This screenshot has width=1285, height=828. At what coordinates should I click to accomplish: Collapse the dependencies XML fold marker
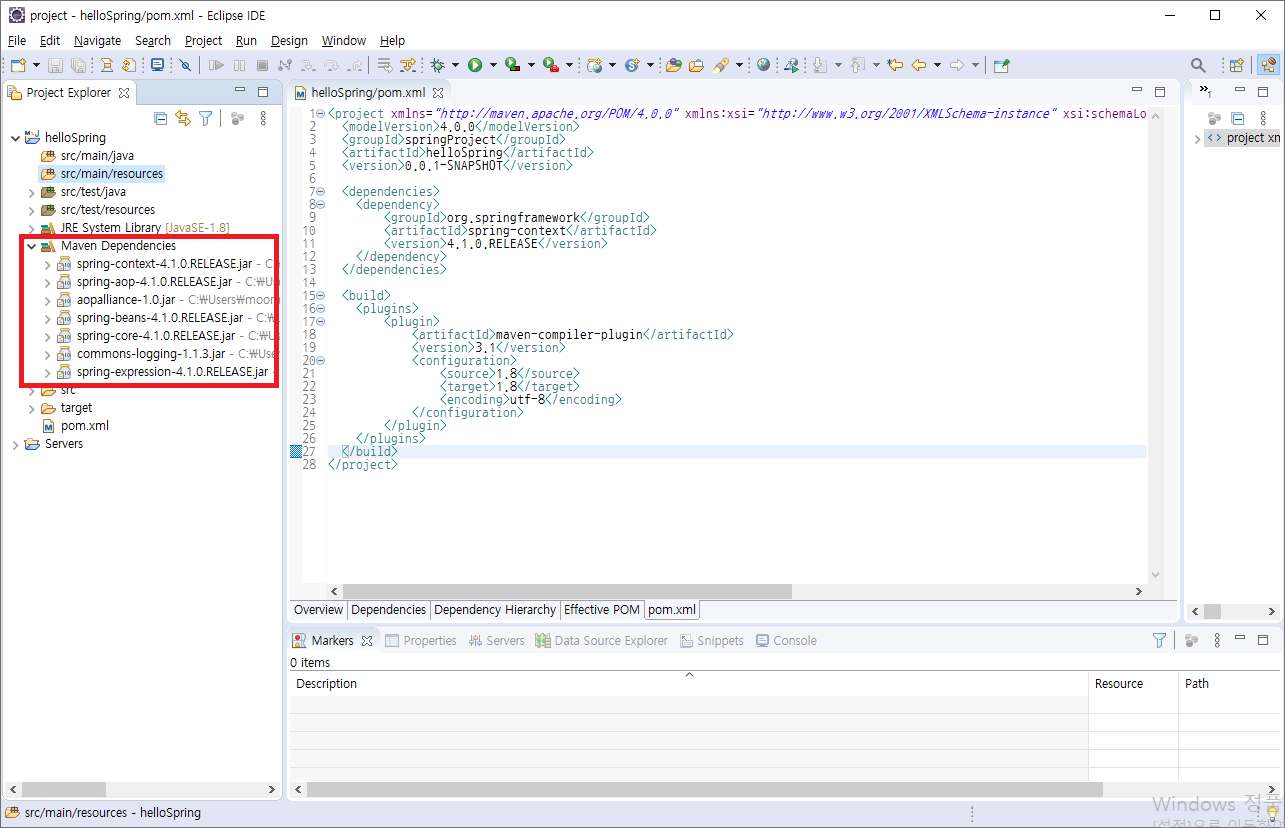point(320,191)
